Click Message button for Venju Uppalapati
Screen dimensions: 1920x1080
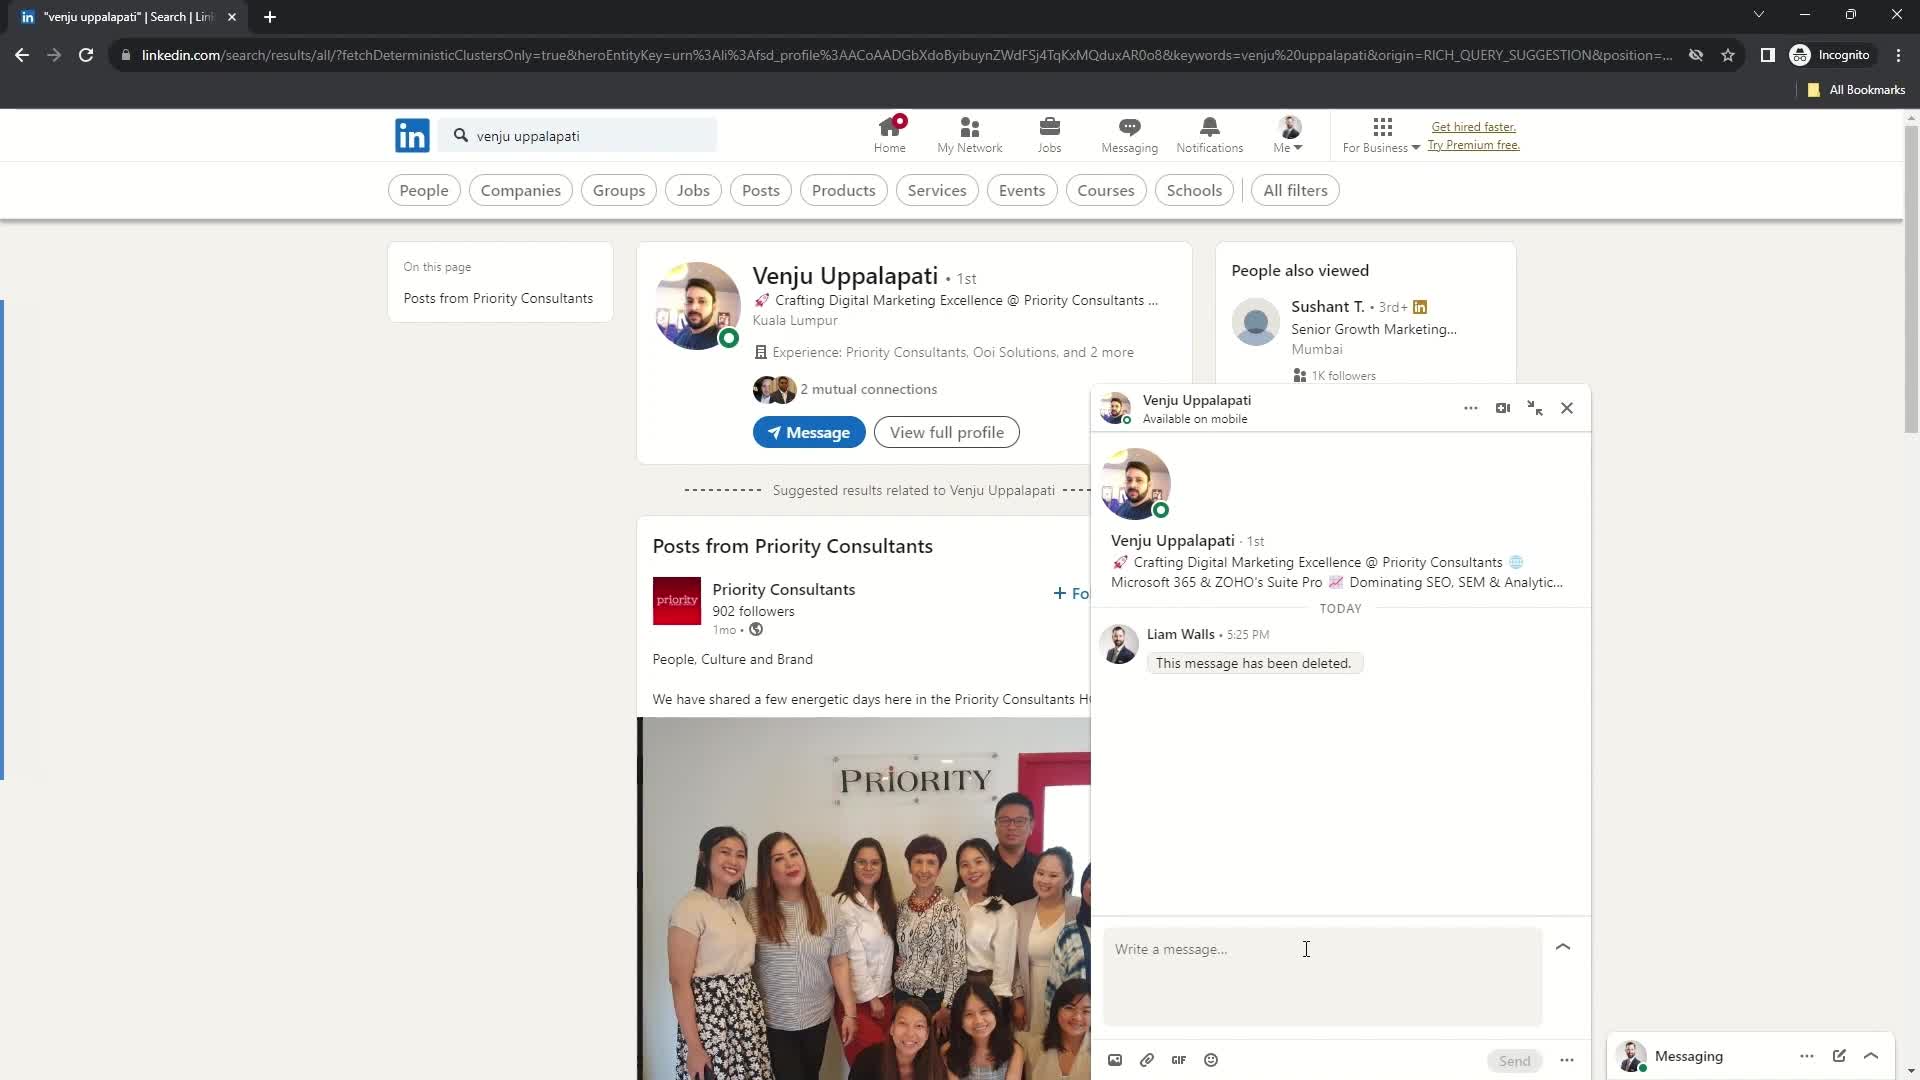[807, 431]
